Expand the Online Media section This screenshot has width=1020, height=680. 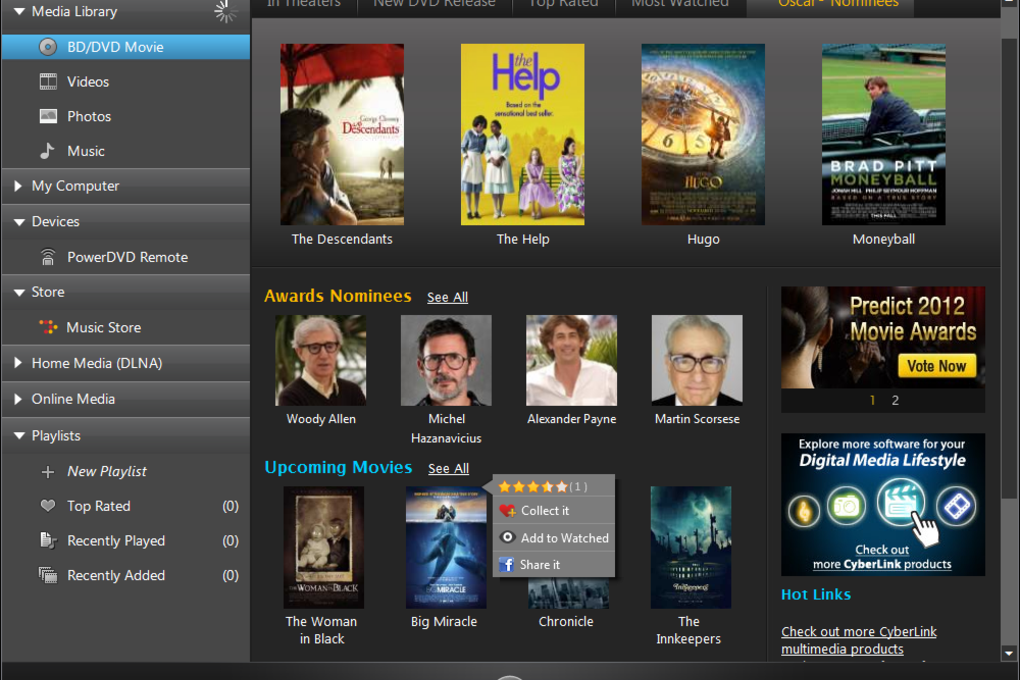(x=18, y=399)
